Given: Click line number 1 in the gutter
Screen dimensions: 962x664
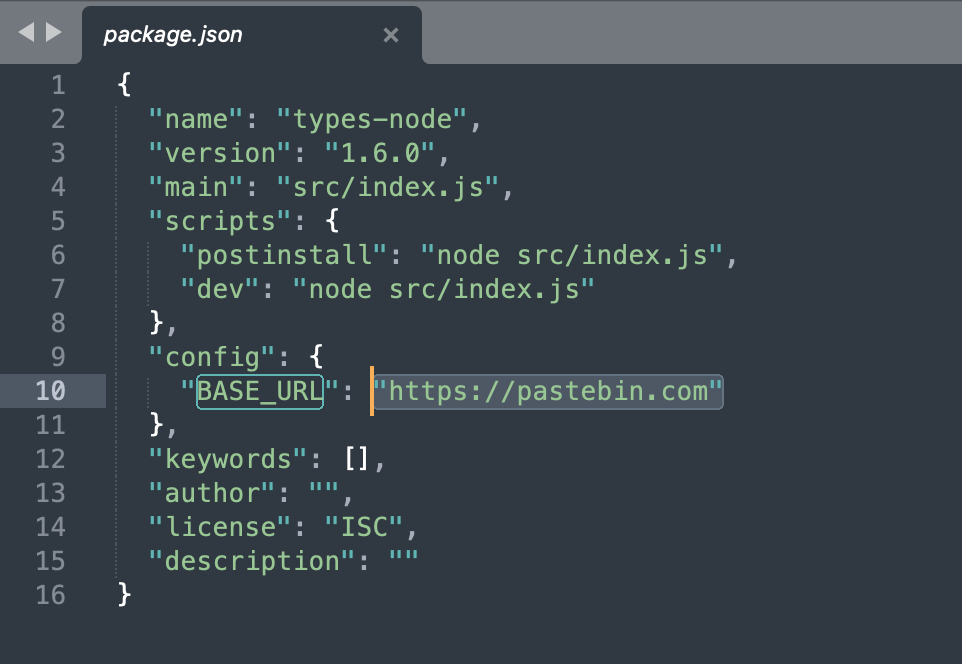Looking at the screenshot, I should pyautogui.click(x=58, y=84).
